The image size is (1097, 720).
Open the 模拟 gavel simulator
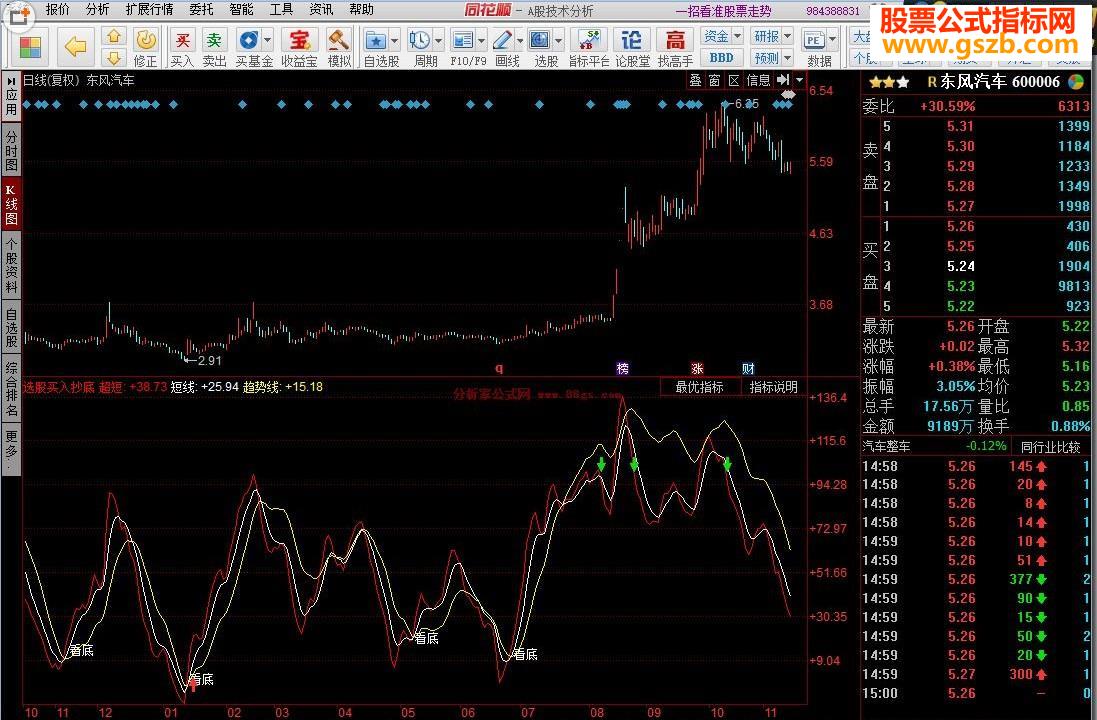[339, 48]
